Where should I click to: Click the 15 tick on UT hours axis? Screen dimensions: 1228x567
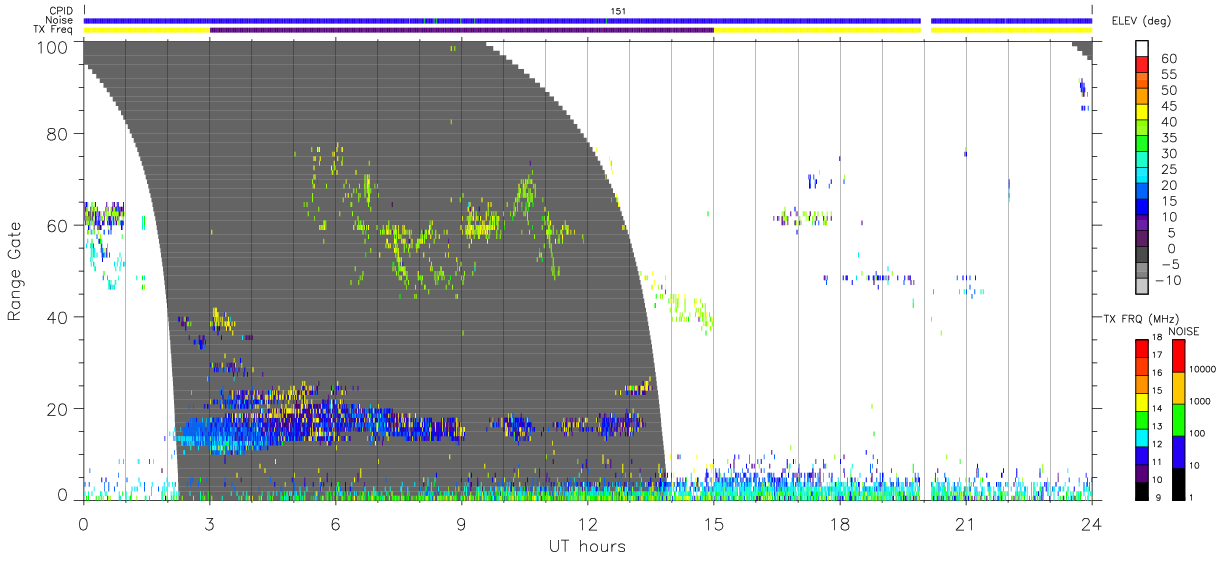tap(714, 523)
